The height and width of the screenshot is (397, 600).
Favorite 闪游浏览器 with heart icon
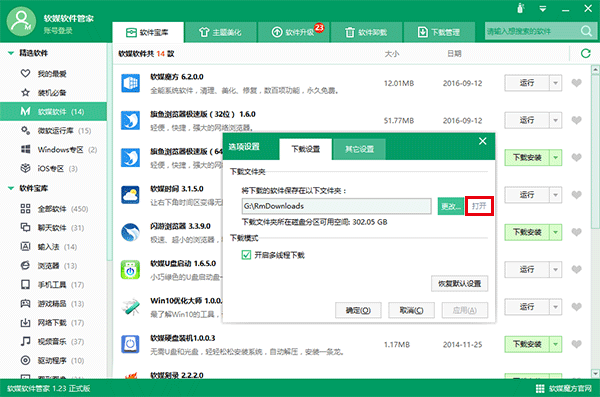point(576,232)
